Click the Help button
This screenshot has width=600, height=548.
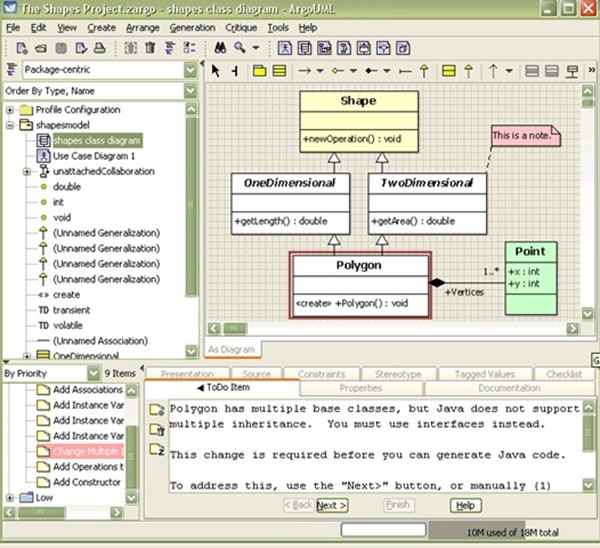click(x=465, y=506)
